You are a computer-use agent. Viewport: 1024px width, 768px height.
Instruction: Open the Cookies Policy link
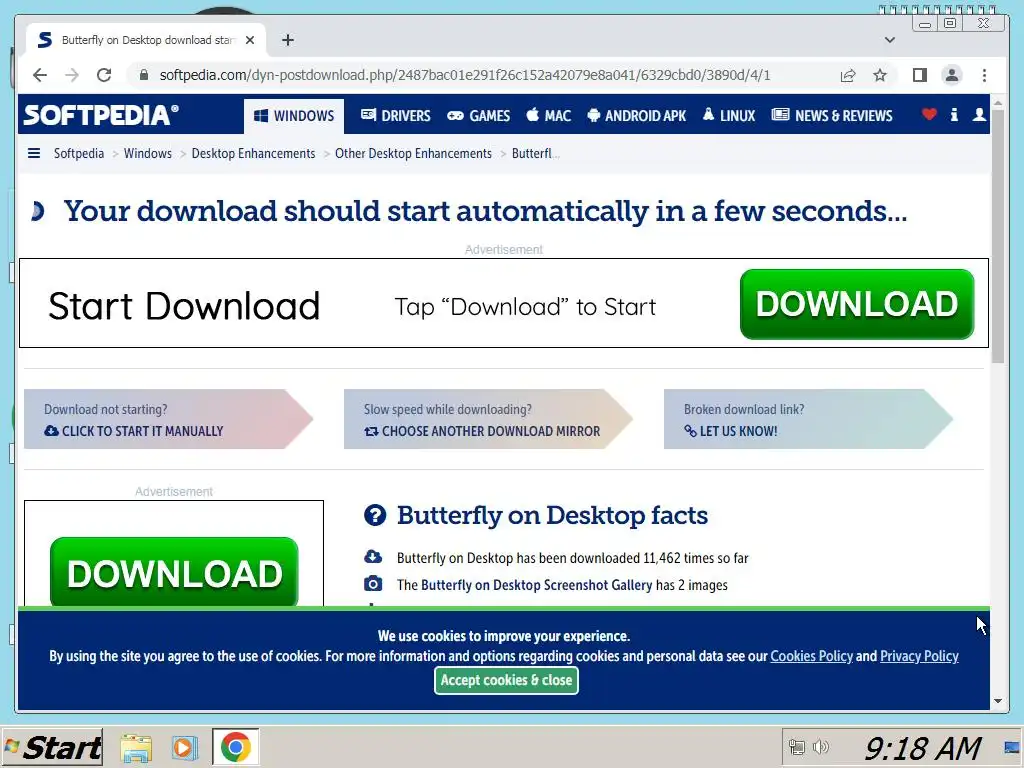tap(812, 656)
